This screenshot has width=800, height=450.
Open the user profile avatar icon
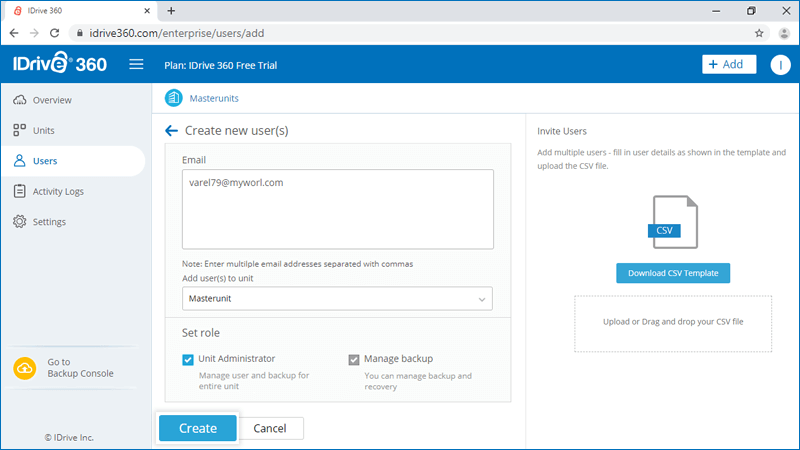(x=780, y=65)
